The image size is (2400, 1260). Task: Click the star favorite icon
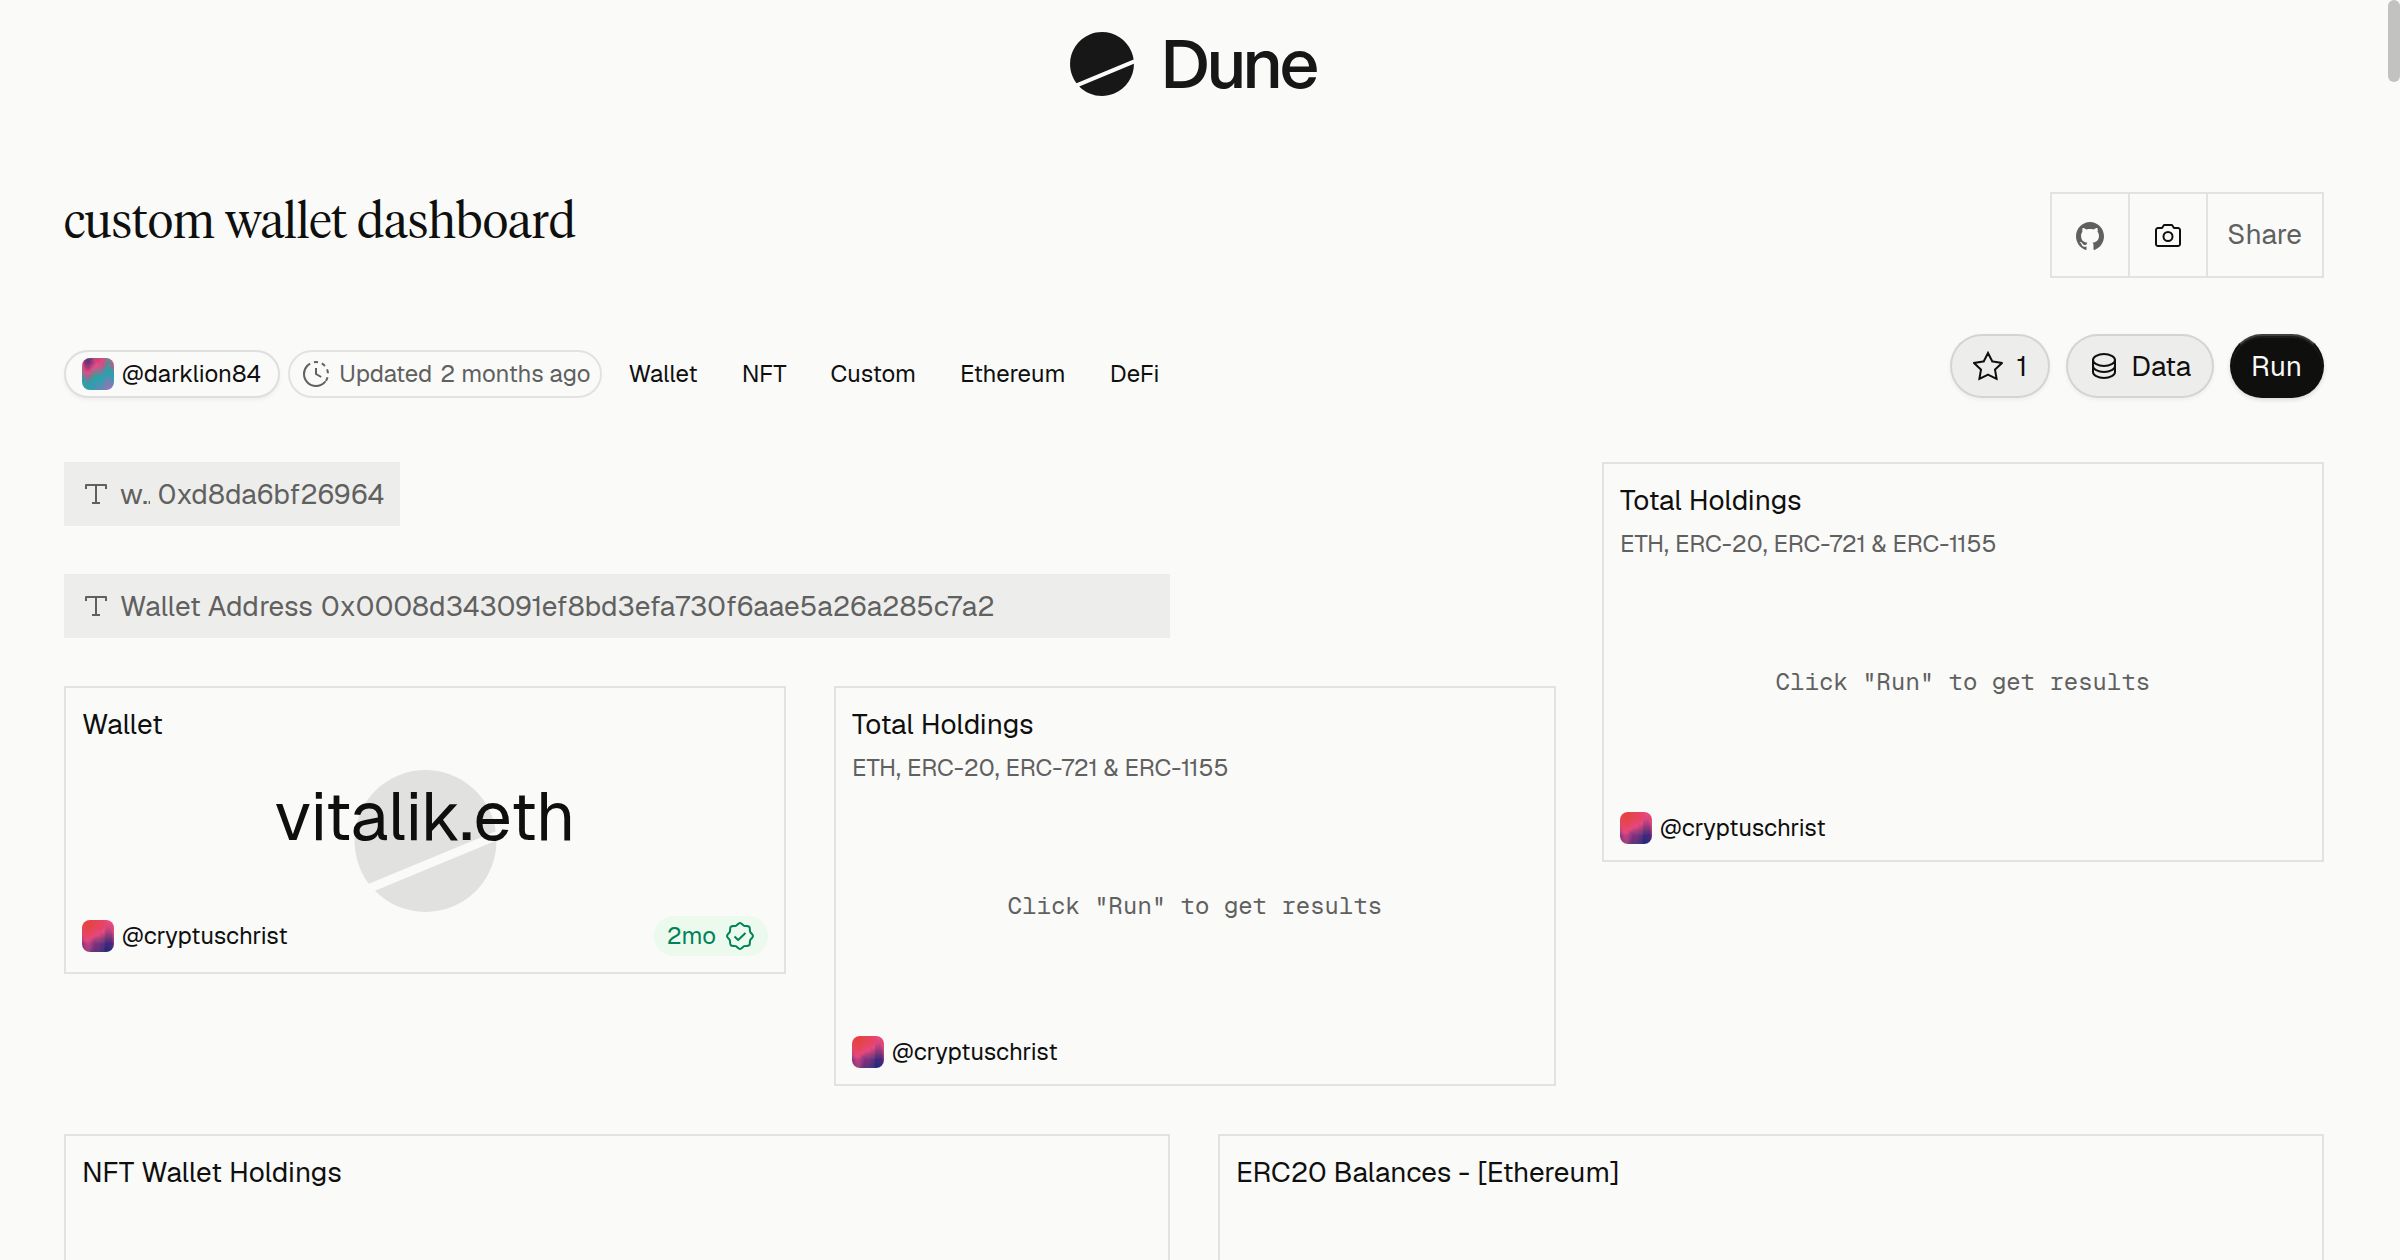[x=1987, y=366]
